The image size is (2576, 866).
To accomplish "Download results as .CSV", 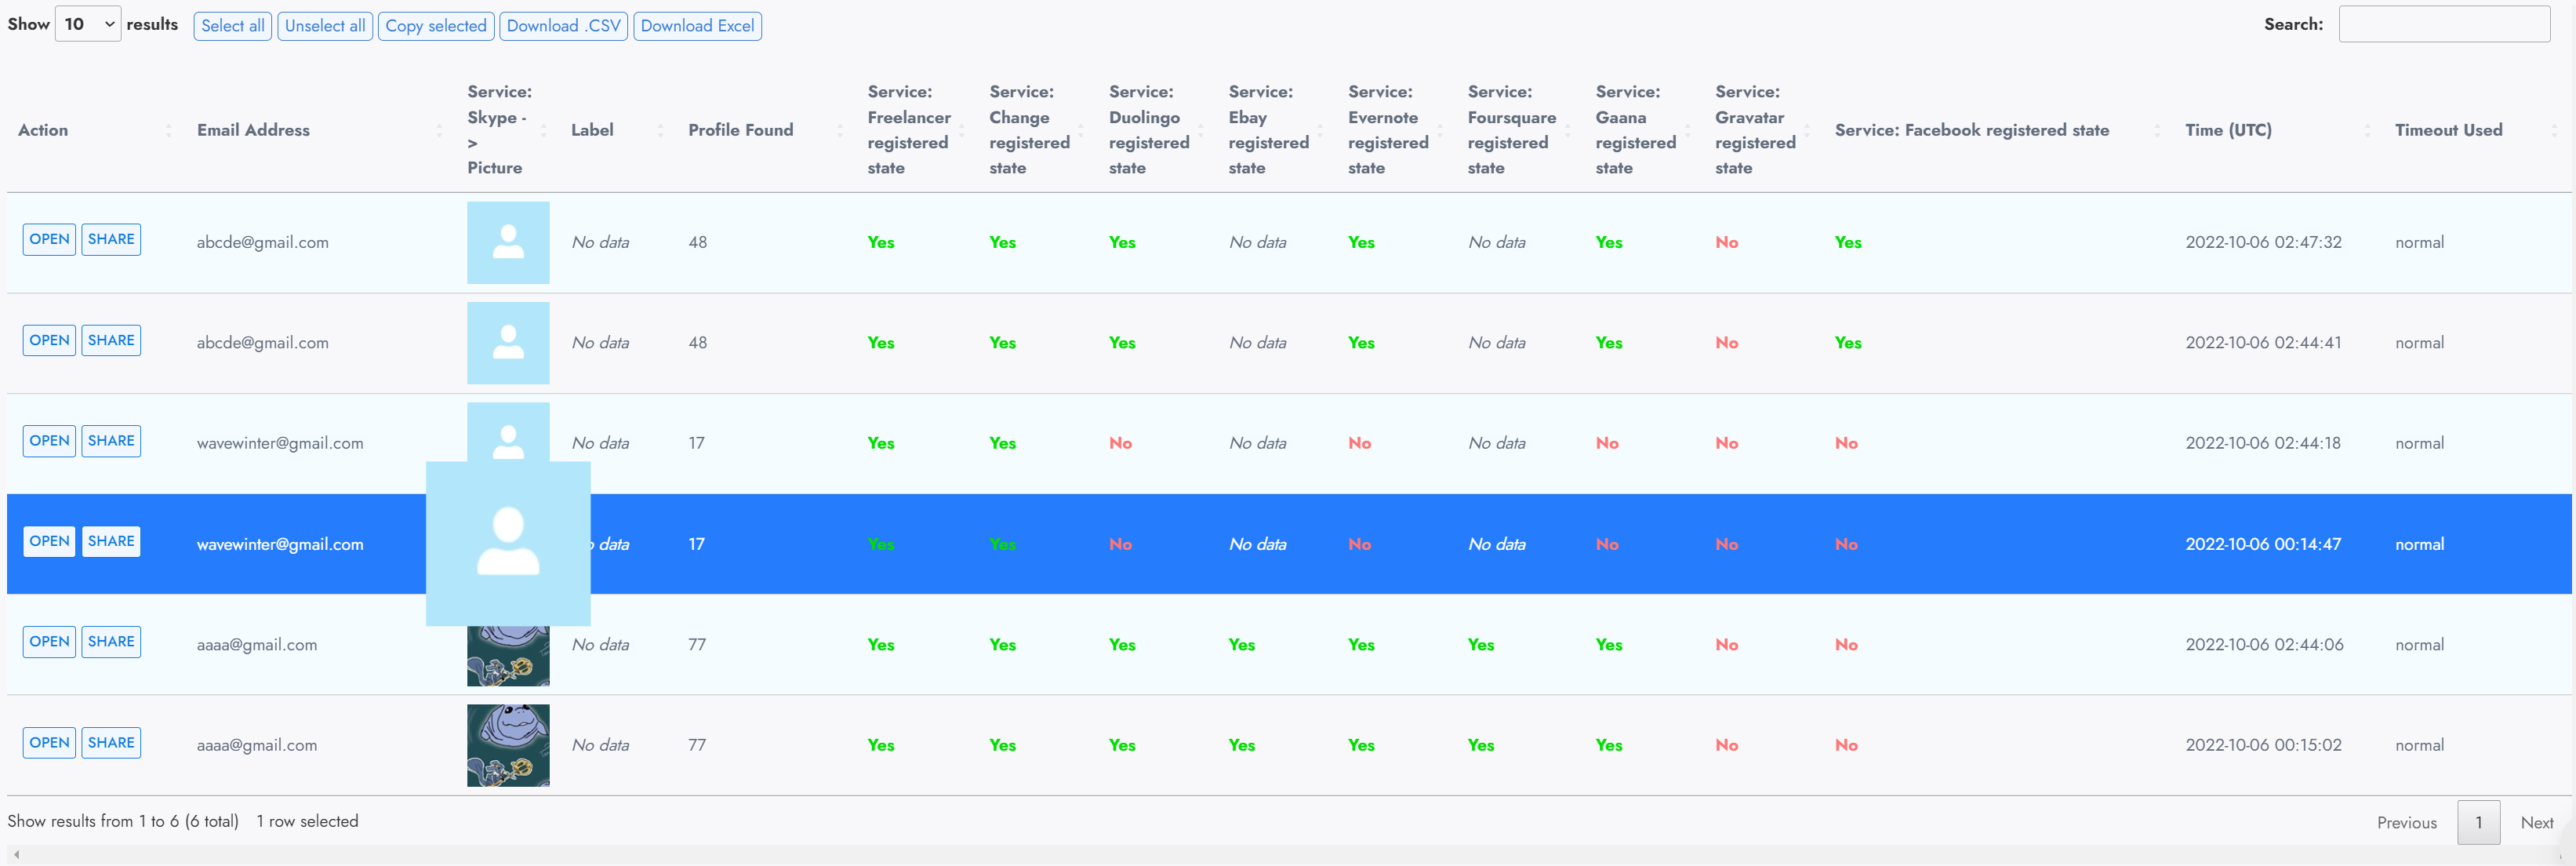I will pos(563,26).
